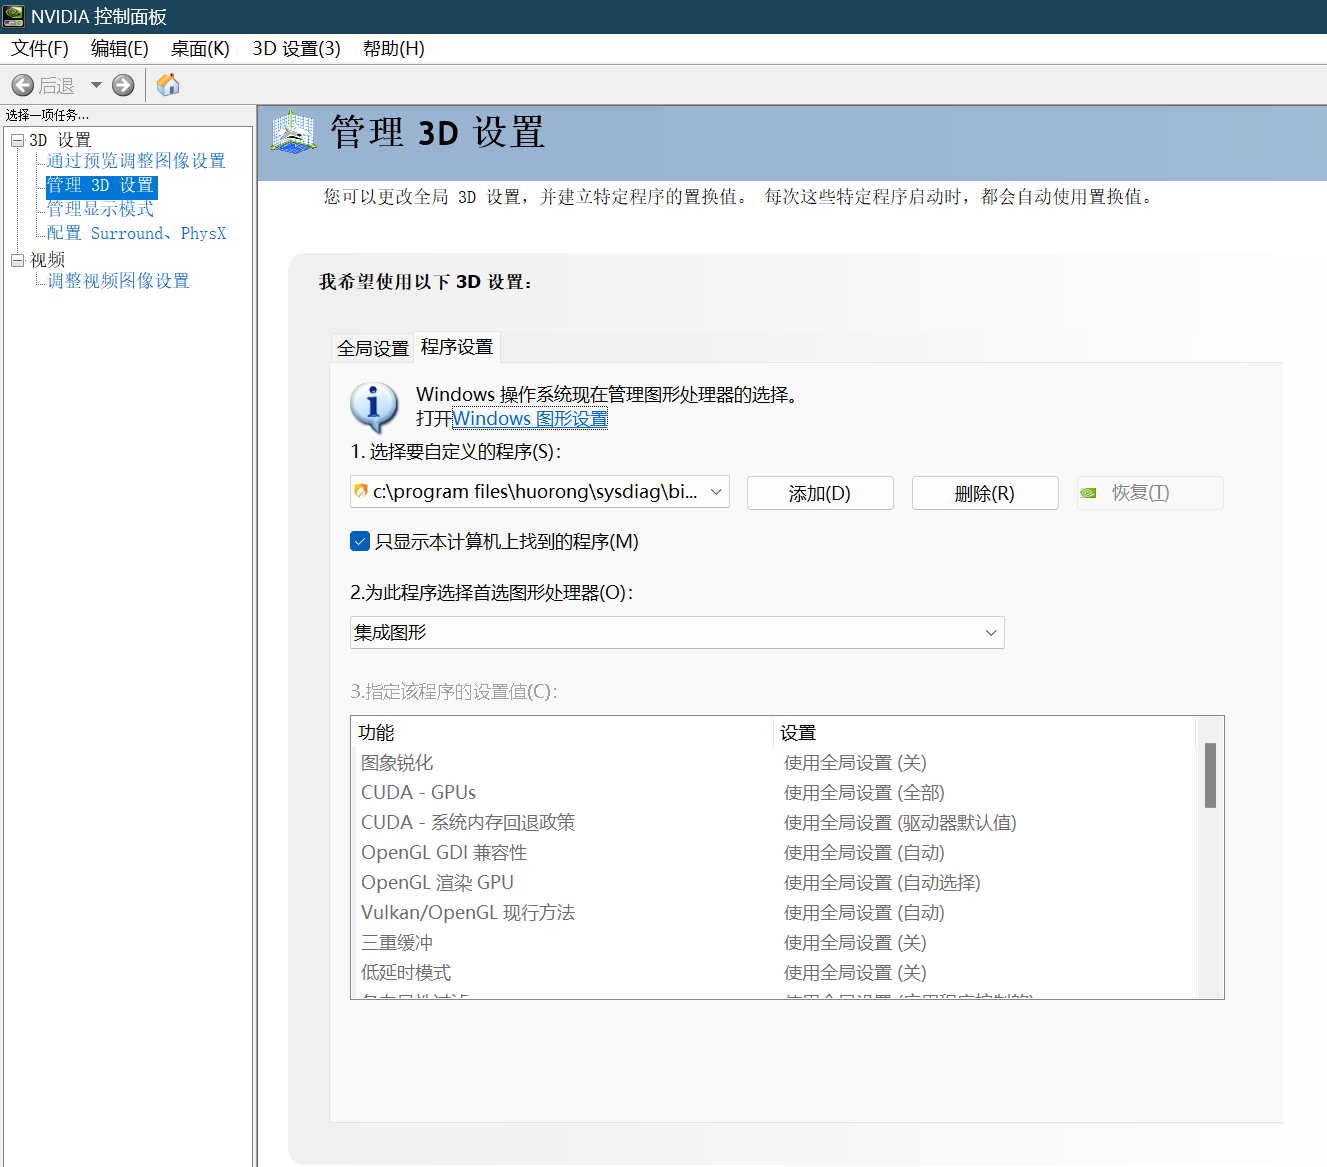
Task: Click the 设置 column header
Action: pos(985,732)
